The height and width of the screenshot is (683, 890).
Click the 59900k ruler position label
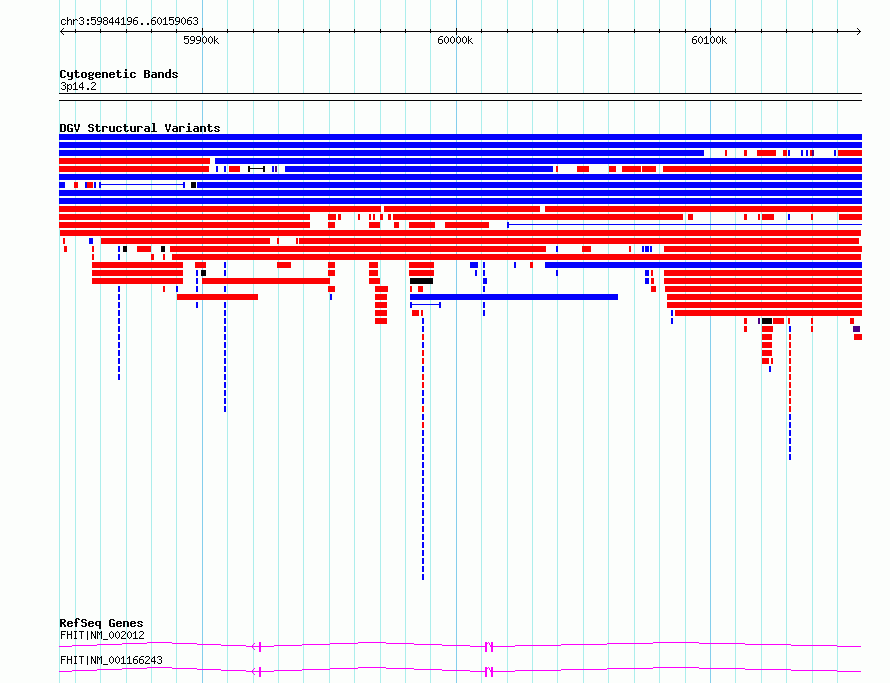(201, 40)
